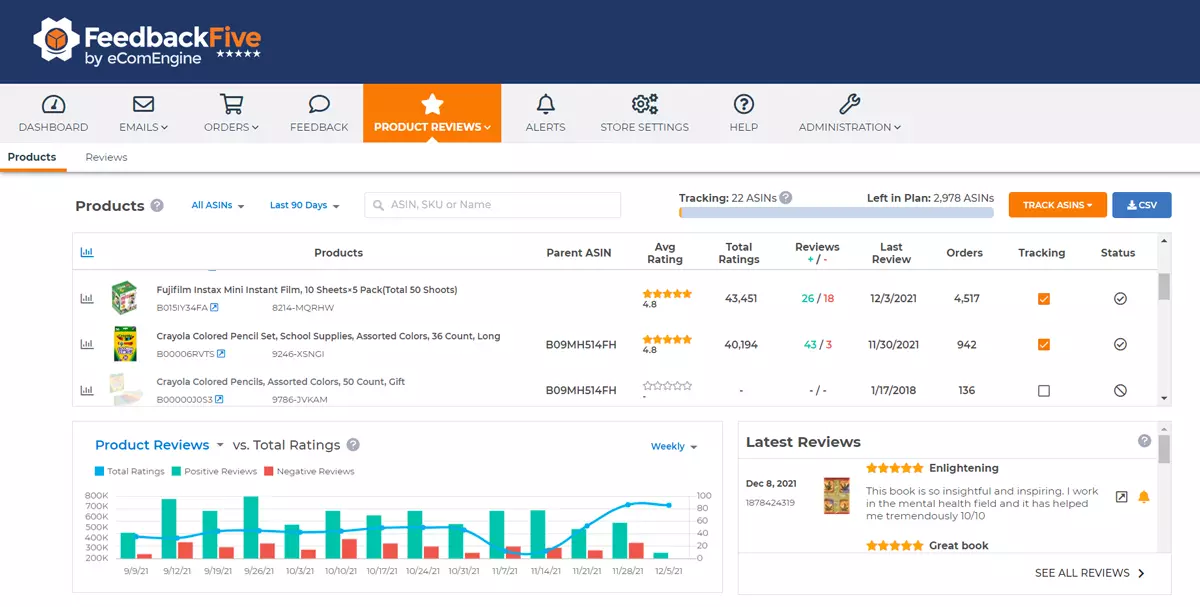Click notification bell on Enlightening review

click(x=1144, y=497)
